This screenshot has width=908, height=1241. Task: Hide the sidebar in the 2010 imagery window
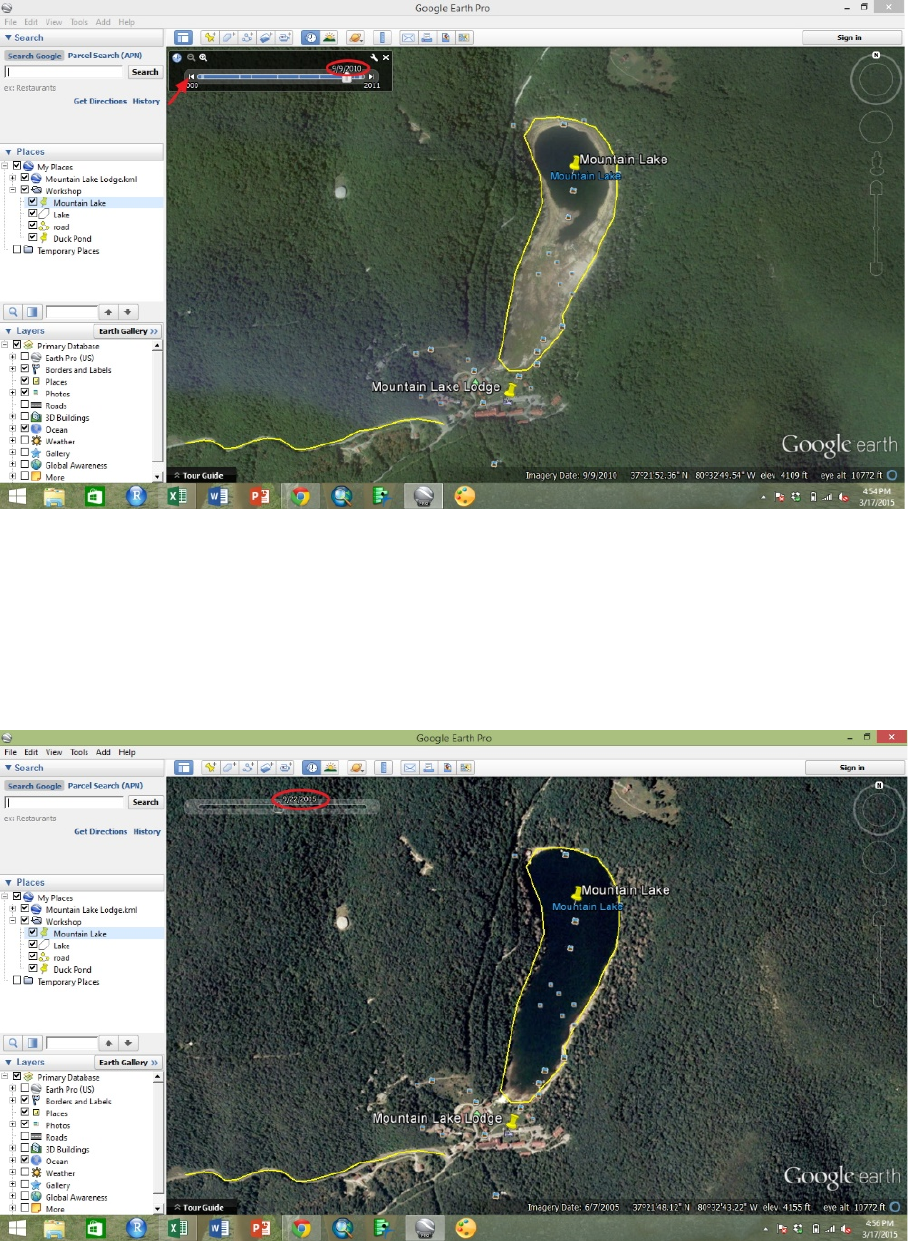coord(183,38)
